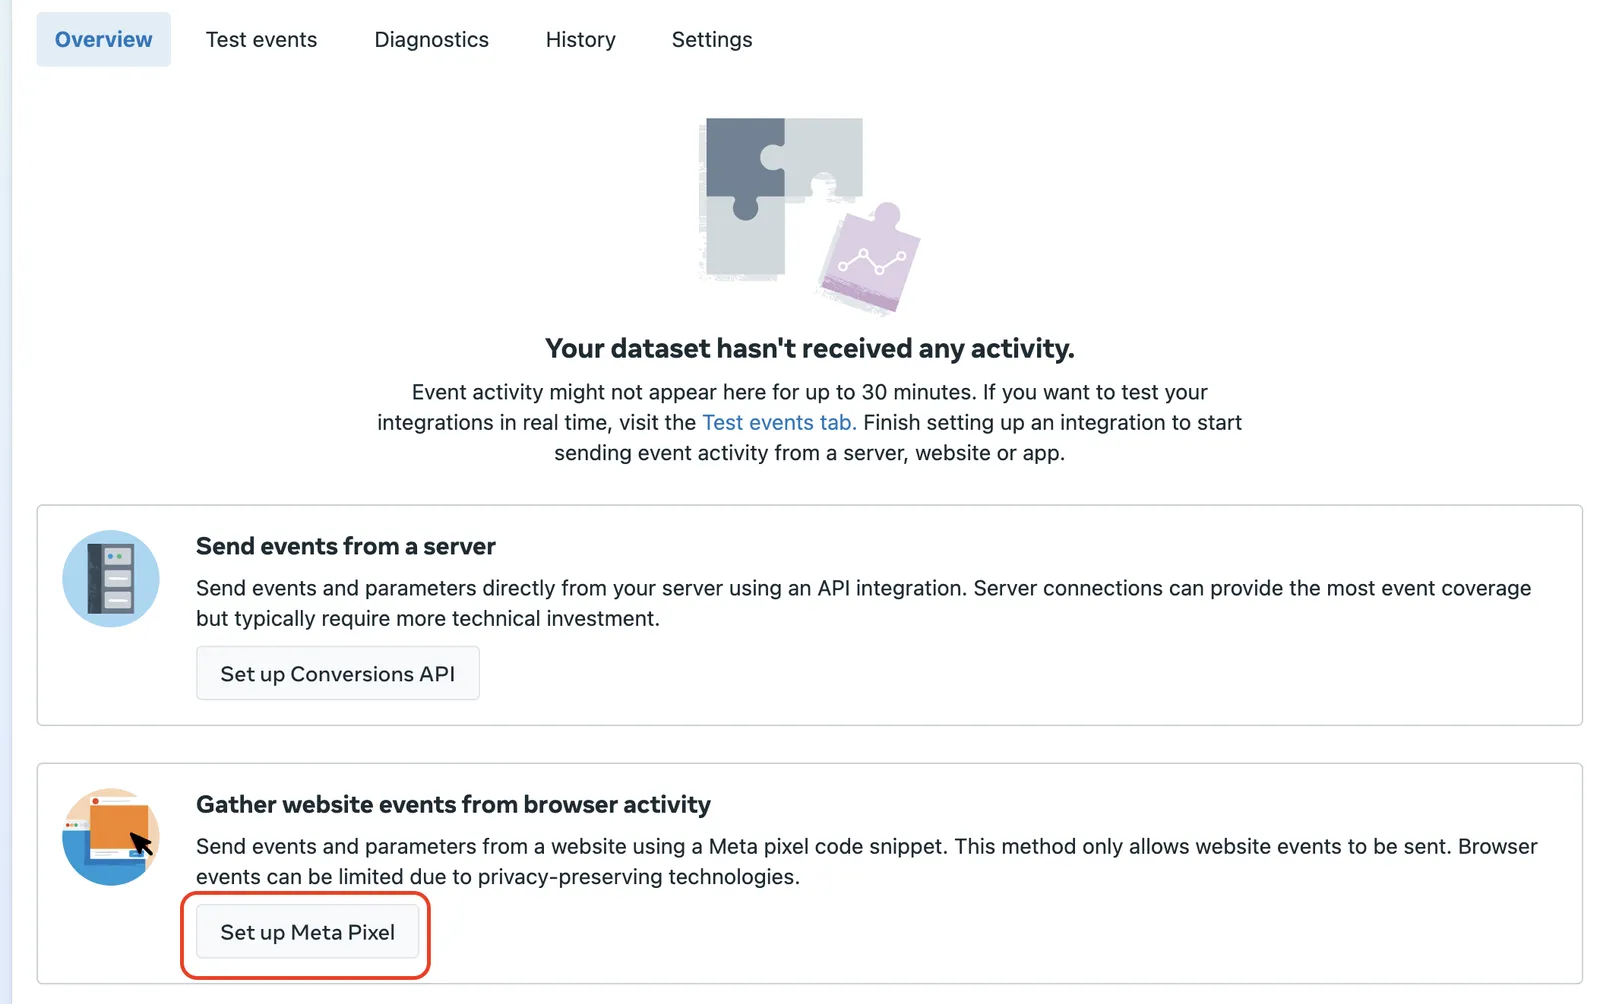Image resolution: width=1600 pixels, height=1004 pixels.
Task: Click 'Send events from a server' heading
Action: click(x=346, y=546)
